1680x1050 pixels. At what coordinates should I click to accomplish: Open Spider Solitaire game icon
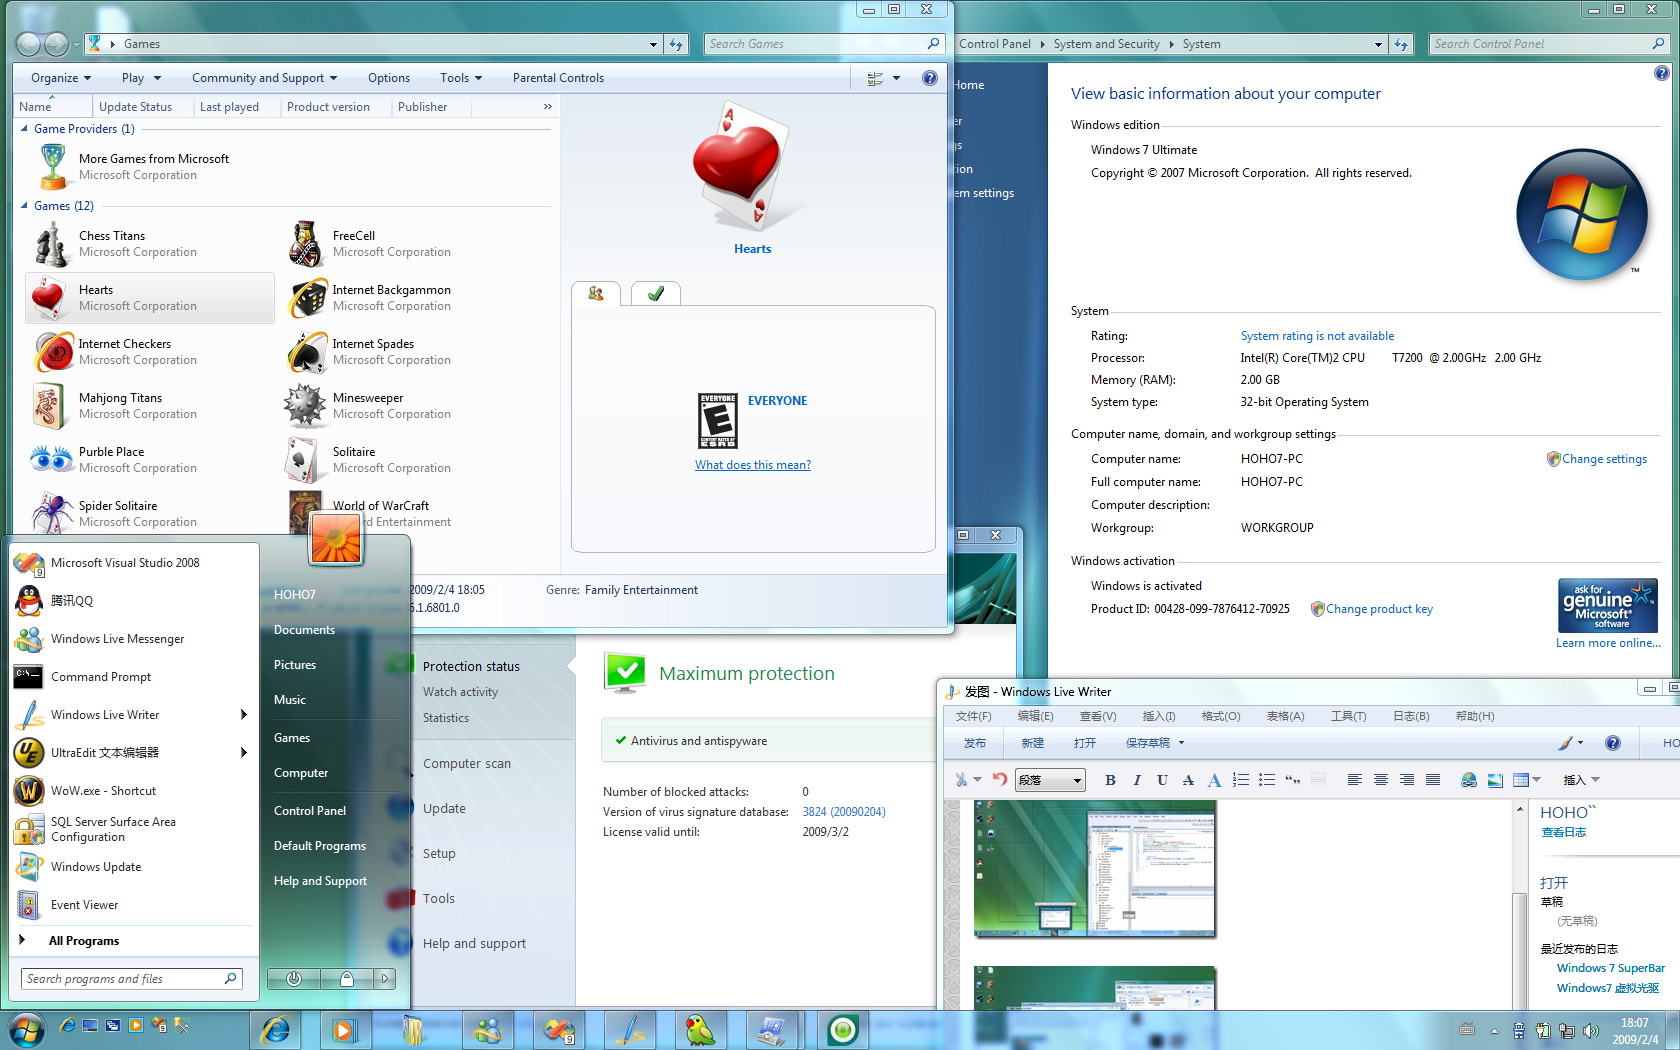coord(50,514)
